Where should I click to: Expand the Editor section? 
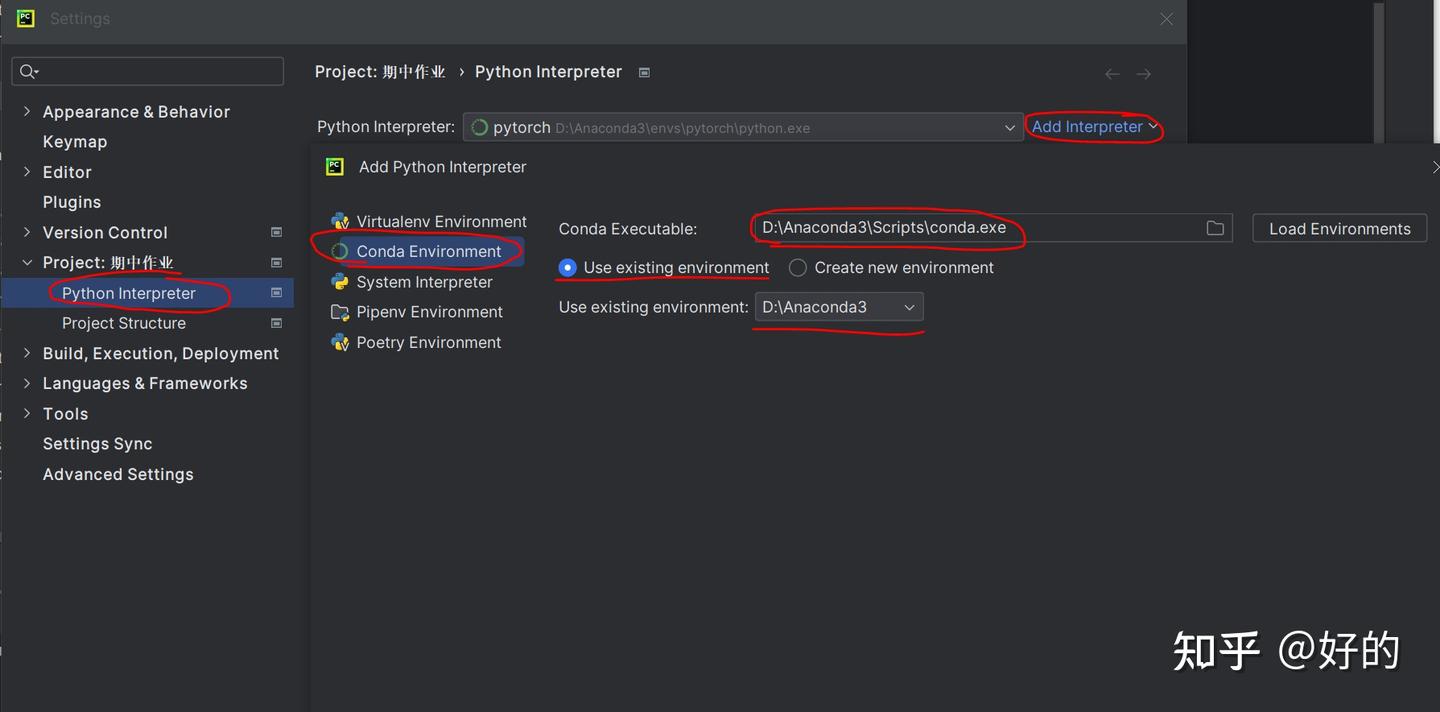(x=27, y=172)
